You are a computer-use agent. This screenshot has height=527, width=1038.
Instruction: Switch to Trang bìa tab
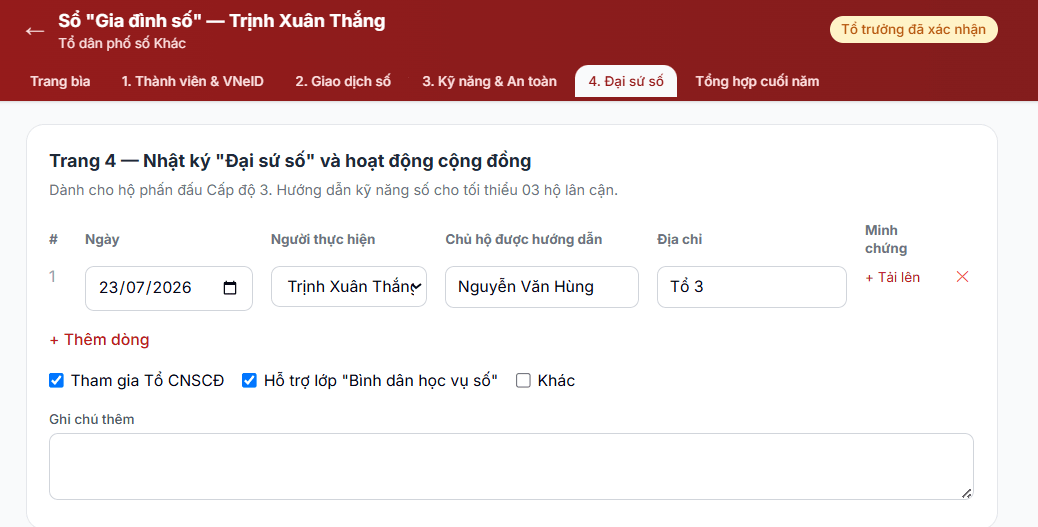click(60, 81)
